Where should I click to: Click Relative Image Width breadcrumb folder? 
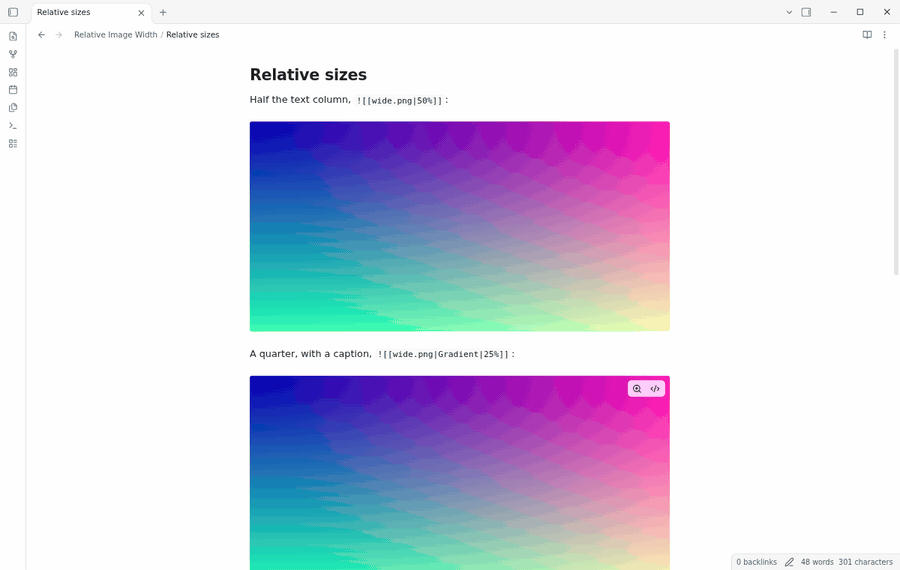click(x=115, y=35)
